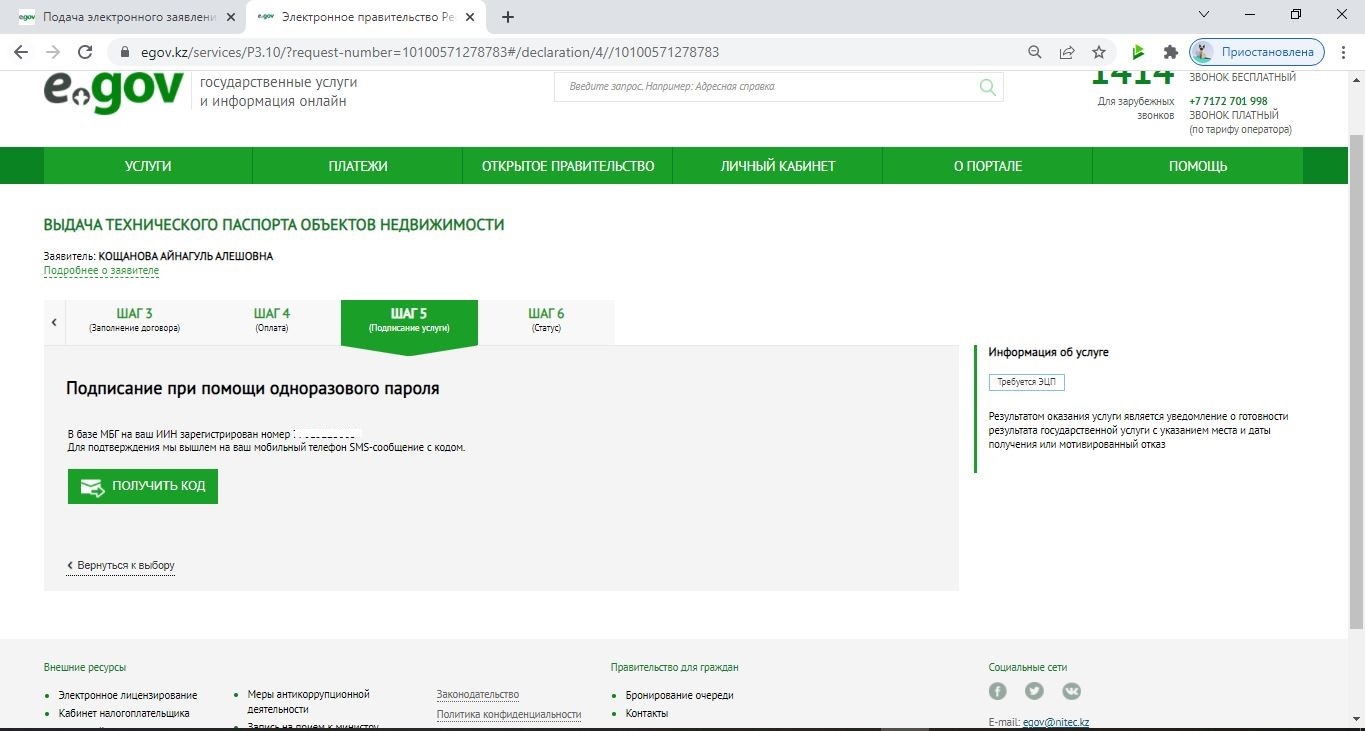This screenshot has height=731, width=1365.
Task: Click the Требуется ЭЦП badge
Action: coord(1027,382)
